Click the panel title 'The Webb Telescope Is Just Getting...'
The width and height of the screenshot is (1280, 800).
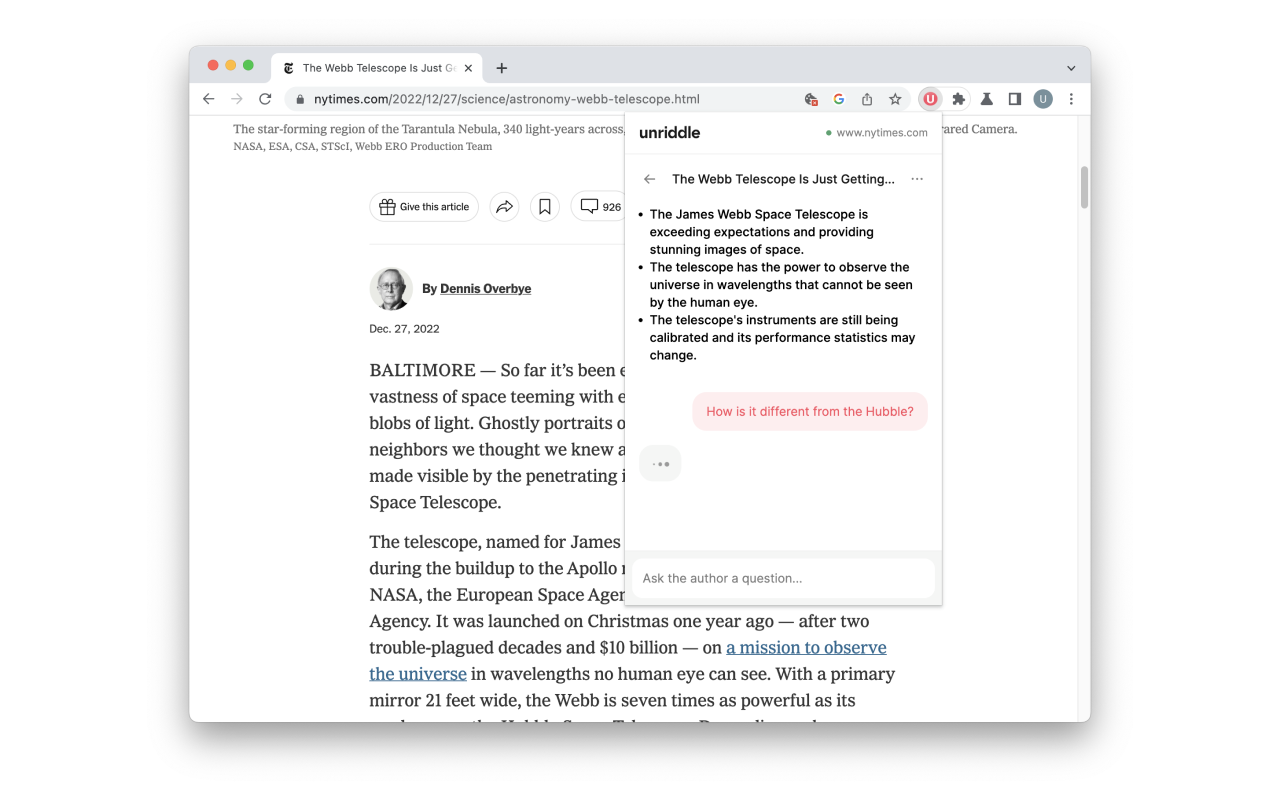pos(783,179)
